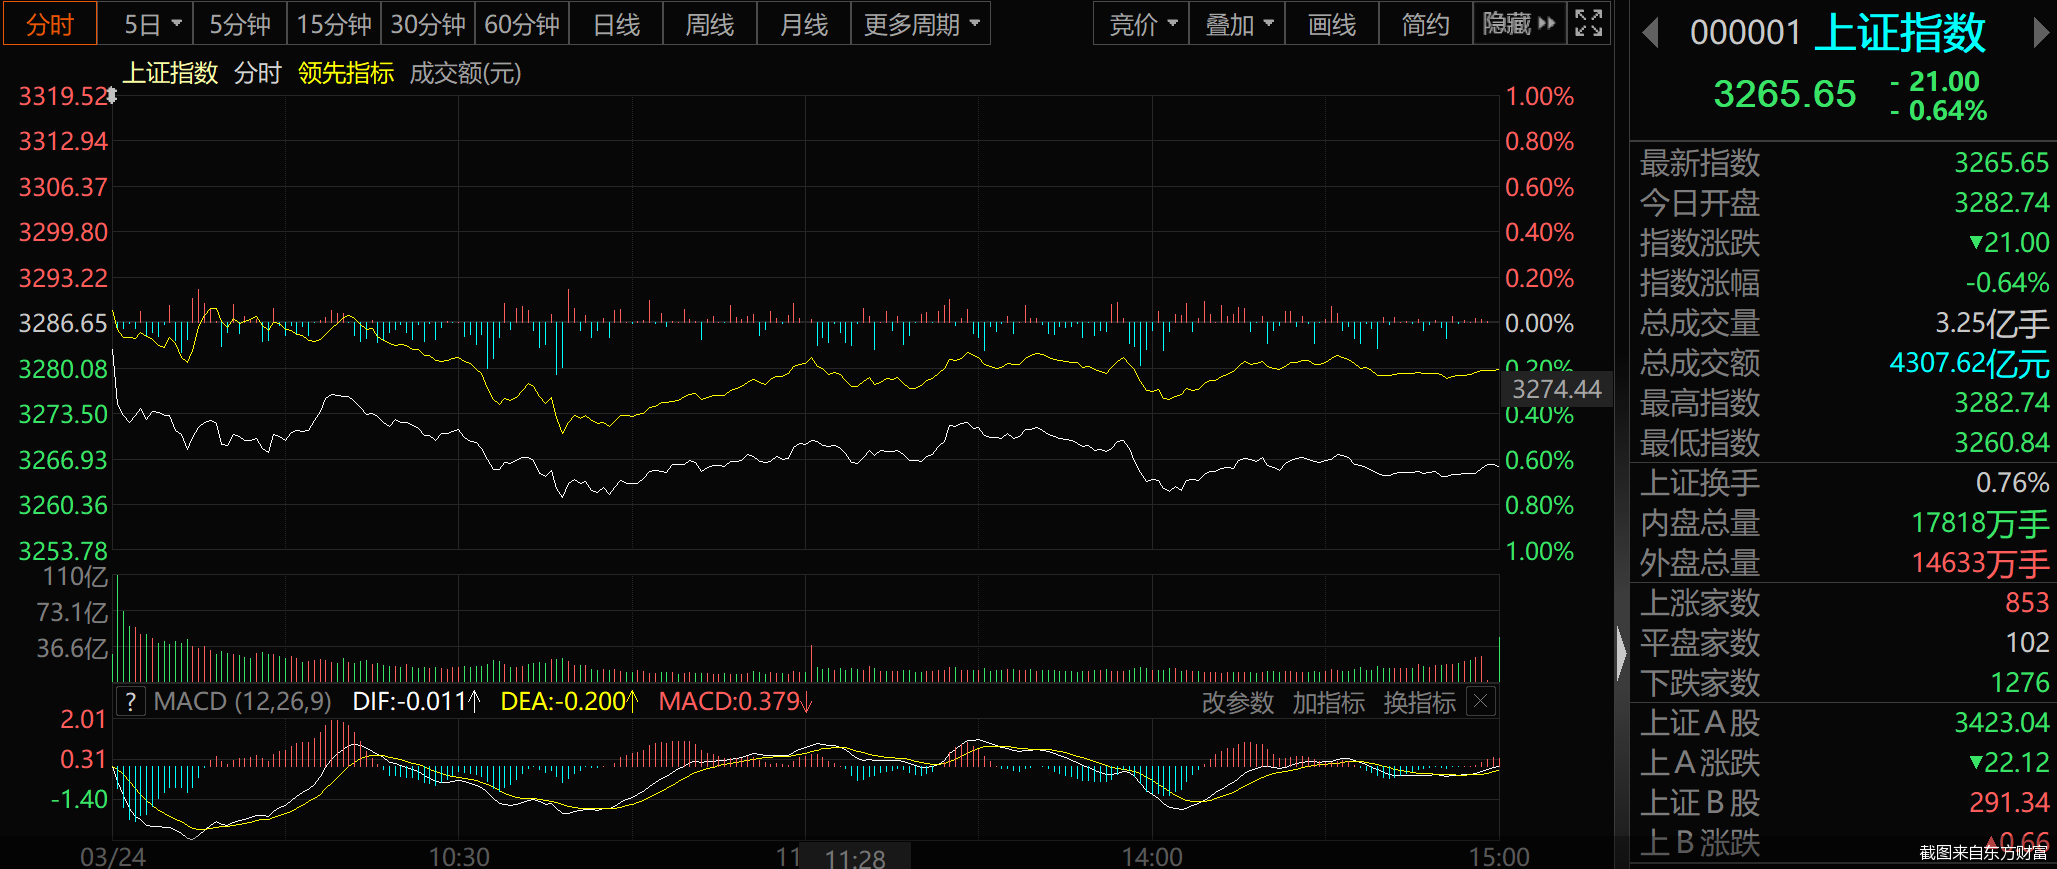Open the MACD help question-mark icon
The width and height of the screenshot is (2057, 869).
131,702
